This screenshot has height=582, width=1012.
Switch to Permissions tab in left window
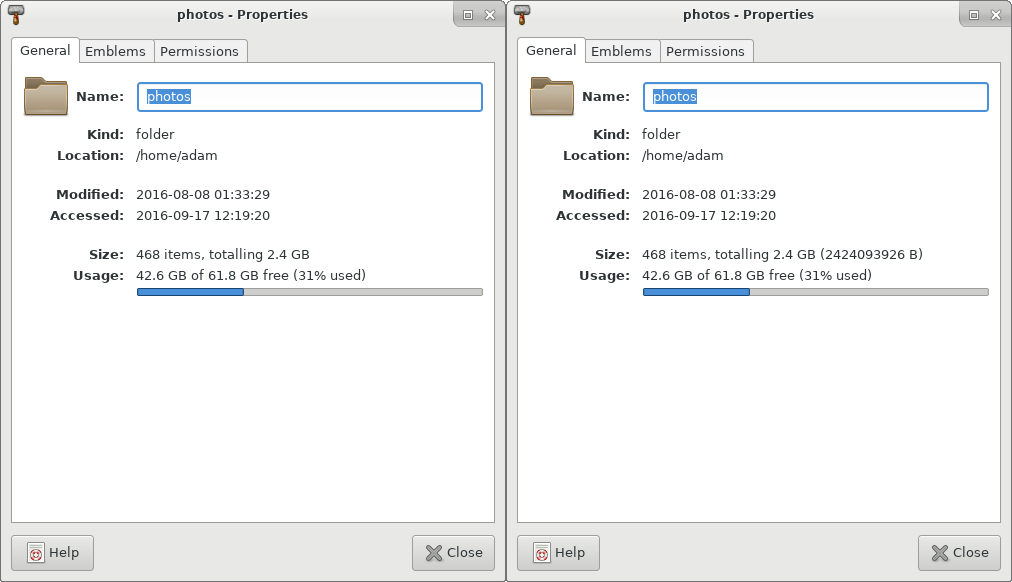tap(199, 51)
